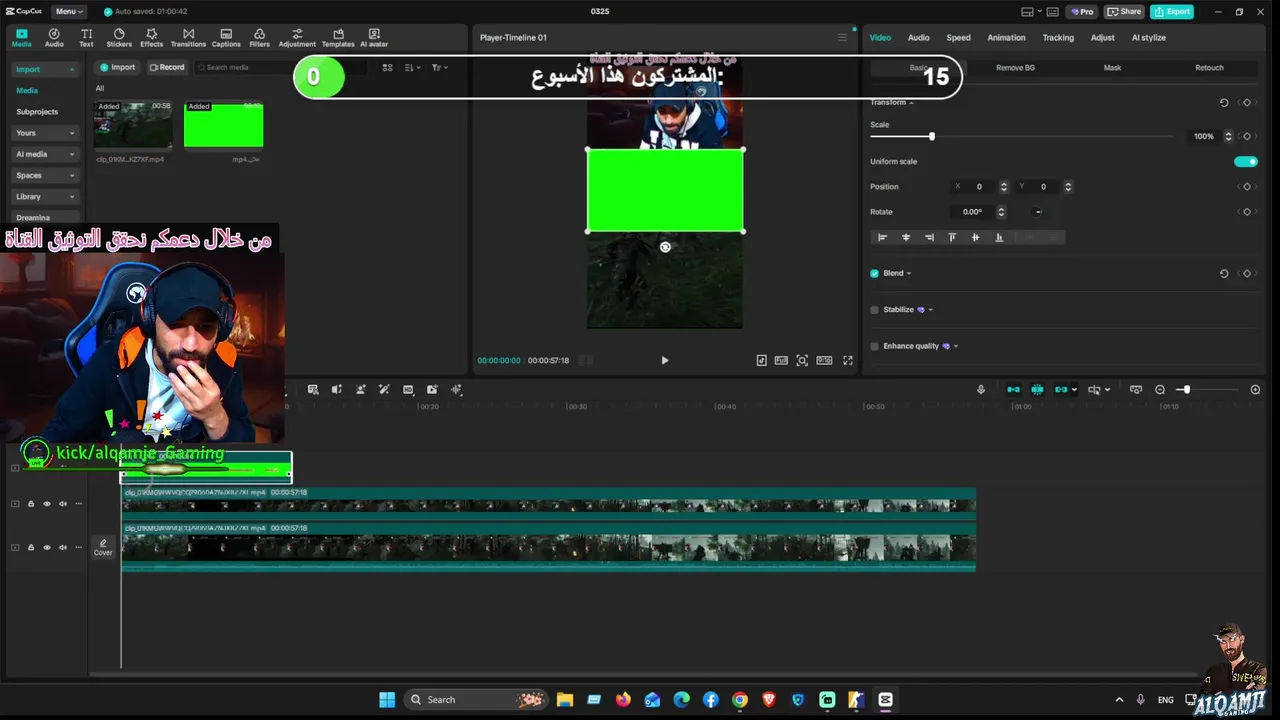The width and height of the screenshot is (1280, 720).
Task: Open the Menu dropdown
Action: click(68, 11)
